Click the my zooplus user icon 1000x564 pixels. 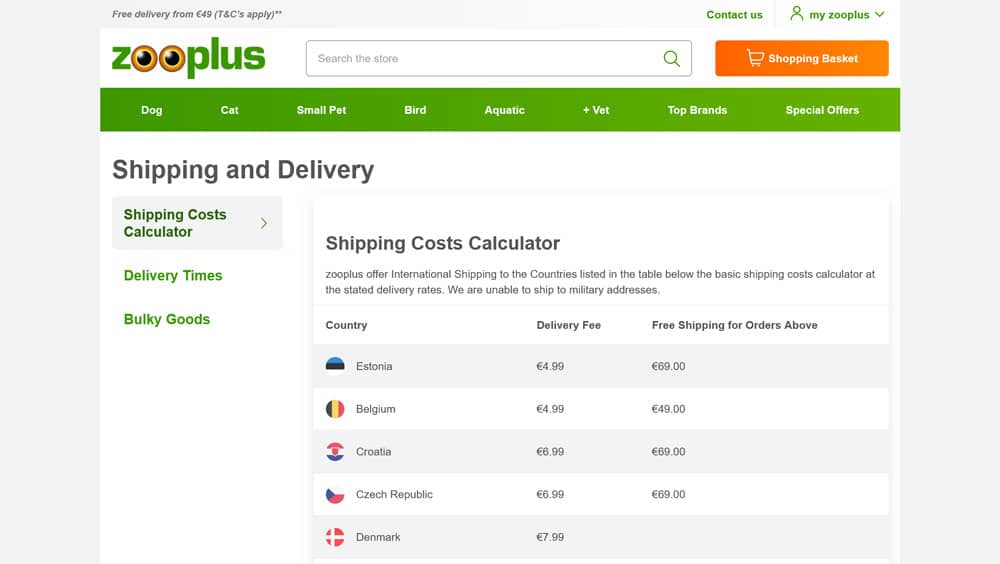(797, 14)
